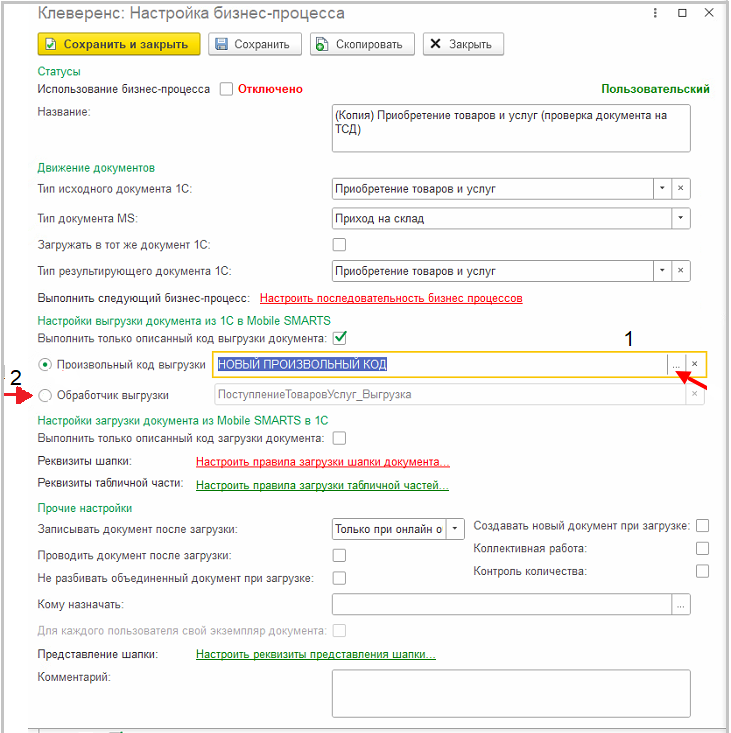The image size is (731, 733).
Task: Click 'НОВЫЙ ПРОИЗВОЛЬНЫЙ КОД' input field
Action: point(441,364)
